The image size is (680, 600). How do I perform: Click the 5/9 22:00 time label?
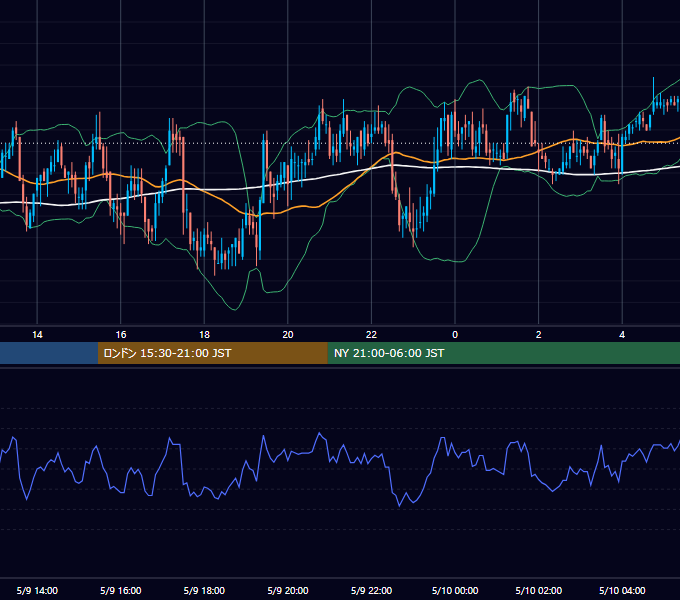point(371,590)
